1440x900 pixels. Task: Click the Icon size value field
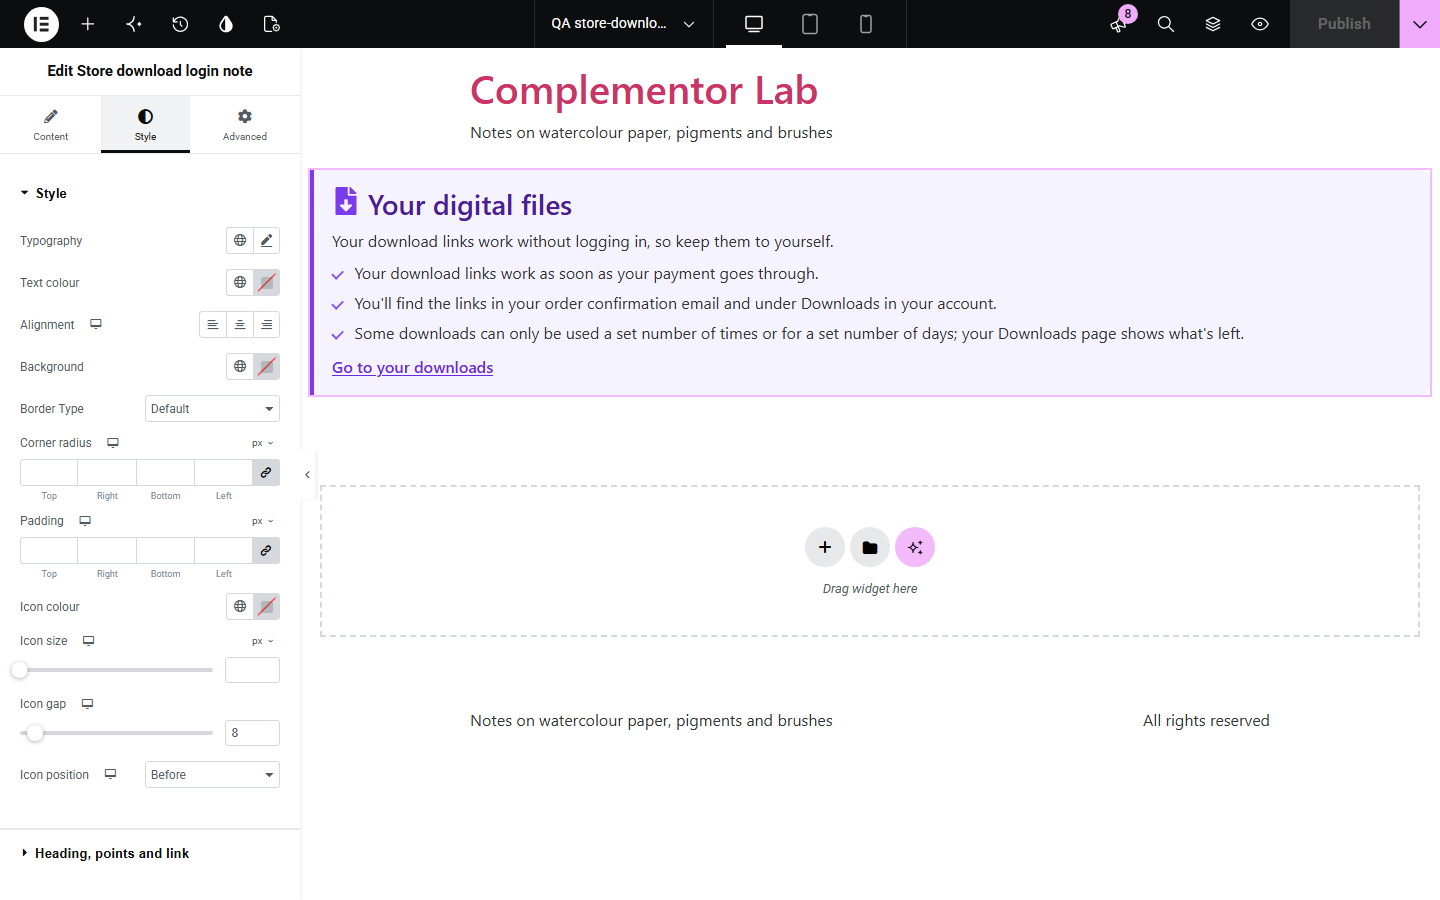coord(252,670)
